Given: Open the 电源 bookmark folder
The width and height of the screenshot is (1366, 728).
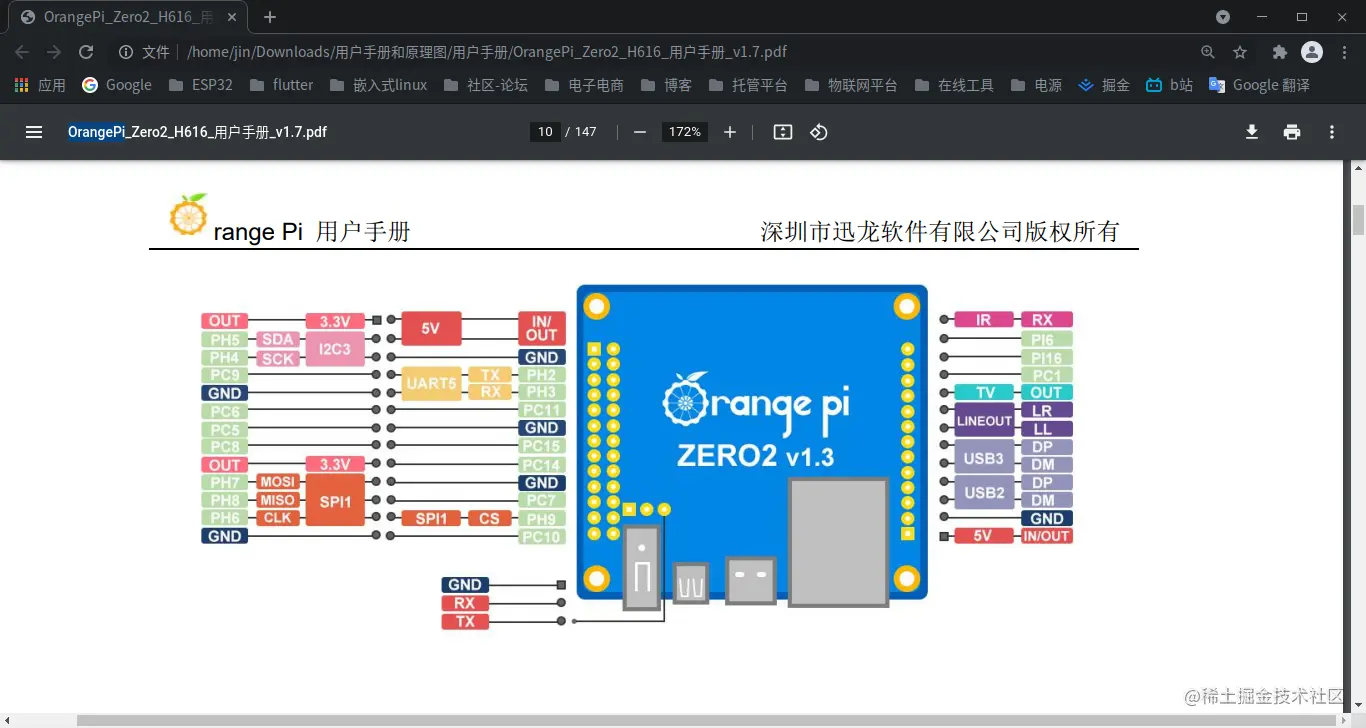Looking at the screenshot, I should [1036, 85].
